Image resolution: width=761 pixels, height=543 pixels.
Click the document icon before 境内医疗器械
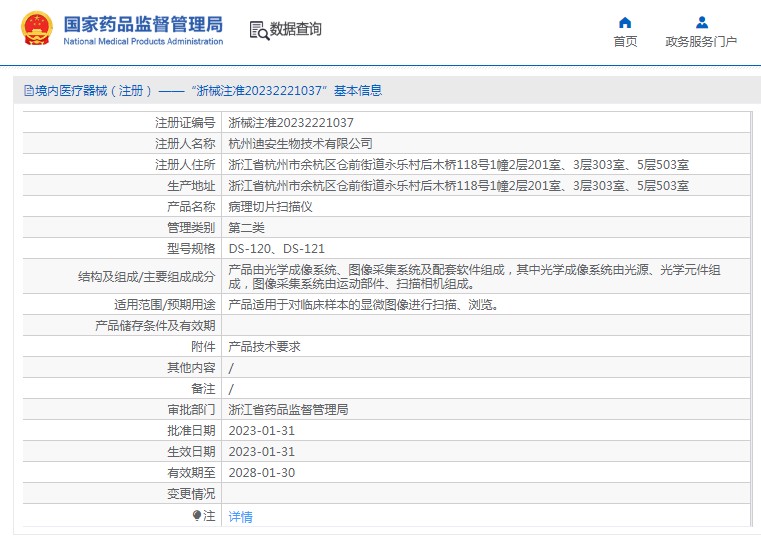[29, 91]
